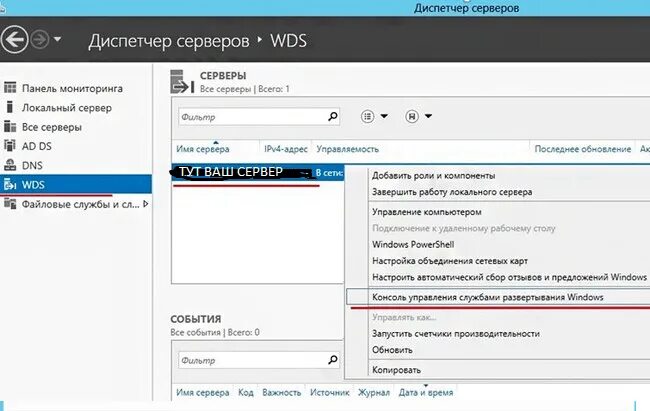The width and height of the screenshot is (650, 411).
Task: Open the servers saved query dropdown arrow
Action: click(x=428, y=116)
